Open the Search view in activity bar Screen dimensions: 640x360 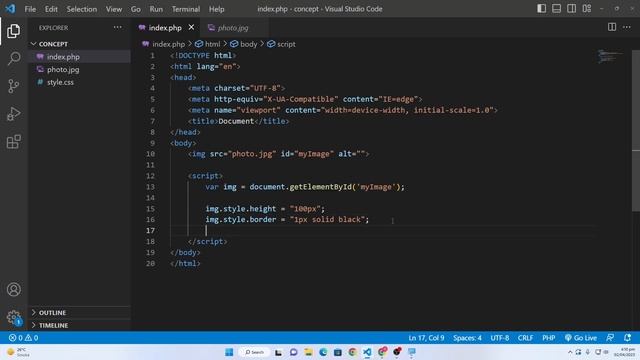[13, 58]
